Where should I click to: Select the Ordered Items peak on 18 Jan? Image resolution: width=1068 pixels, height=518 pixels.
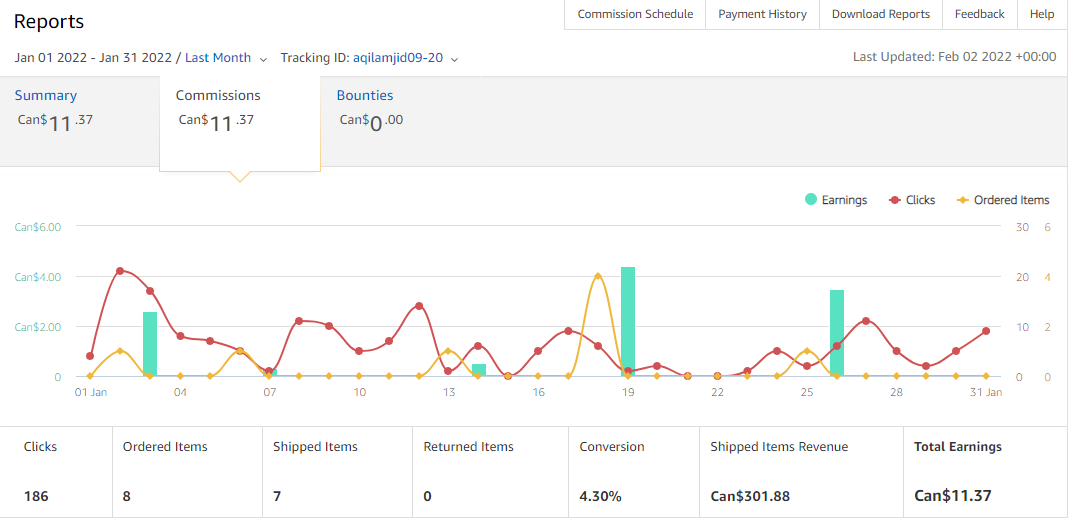pos(598,276)
